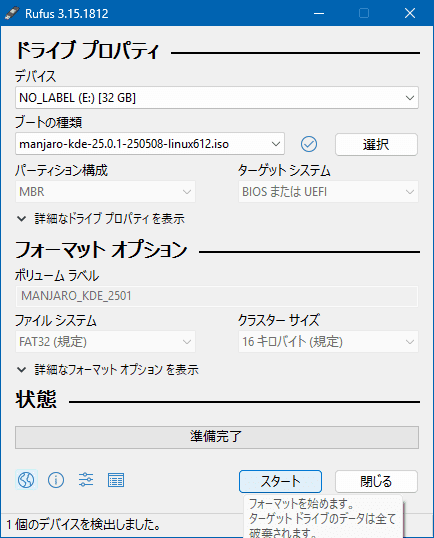Click the デバイス label
The height and width of the screenshot is (538, 434).
pyautogui.click(x=35, y=76)
